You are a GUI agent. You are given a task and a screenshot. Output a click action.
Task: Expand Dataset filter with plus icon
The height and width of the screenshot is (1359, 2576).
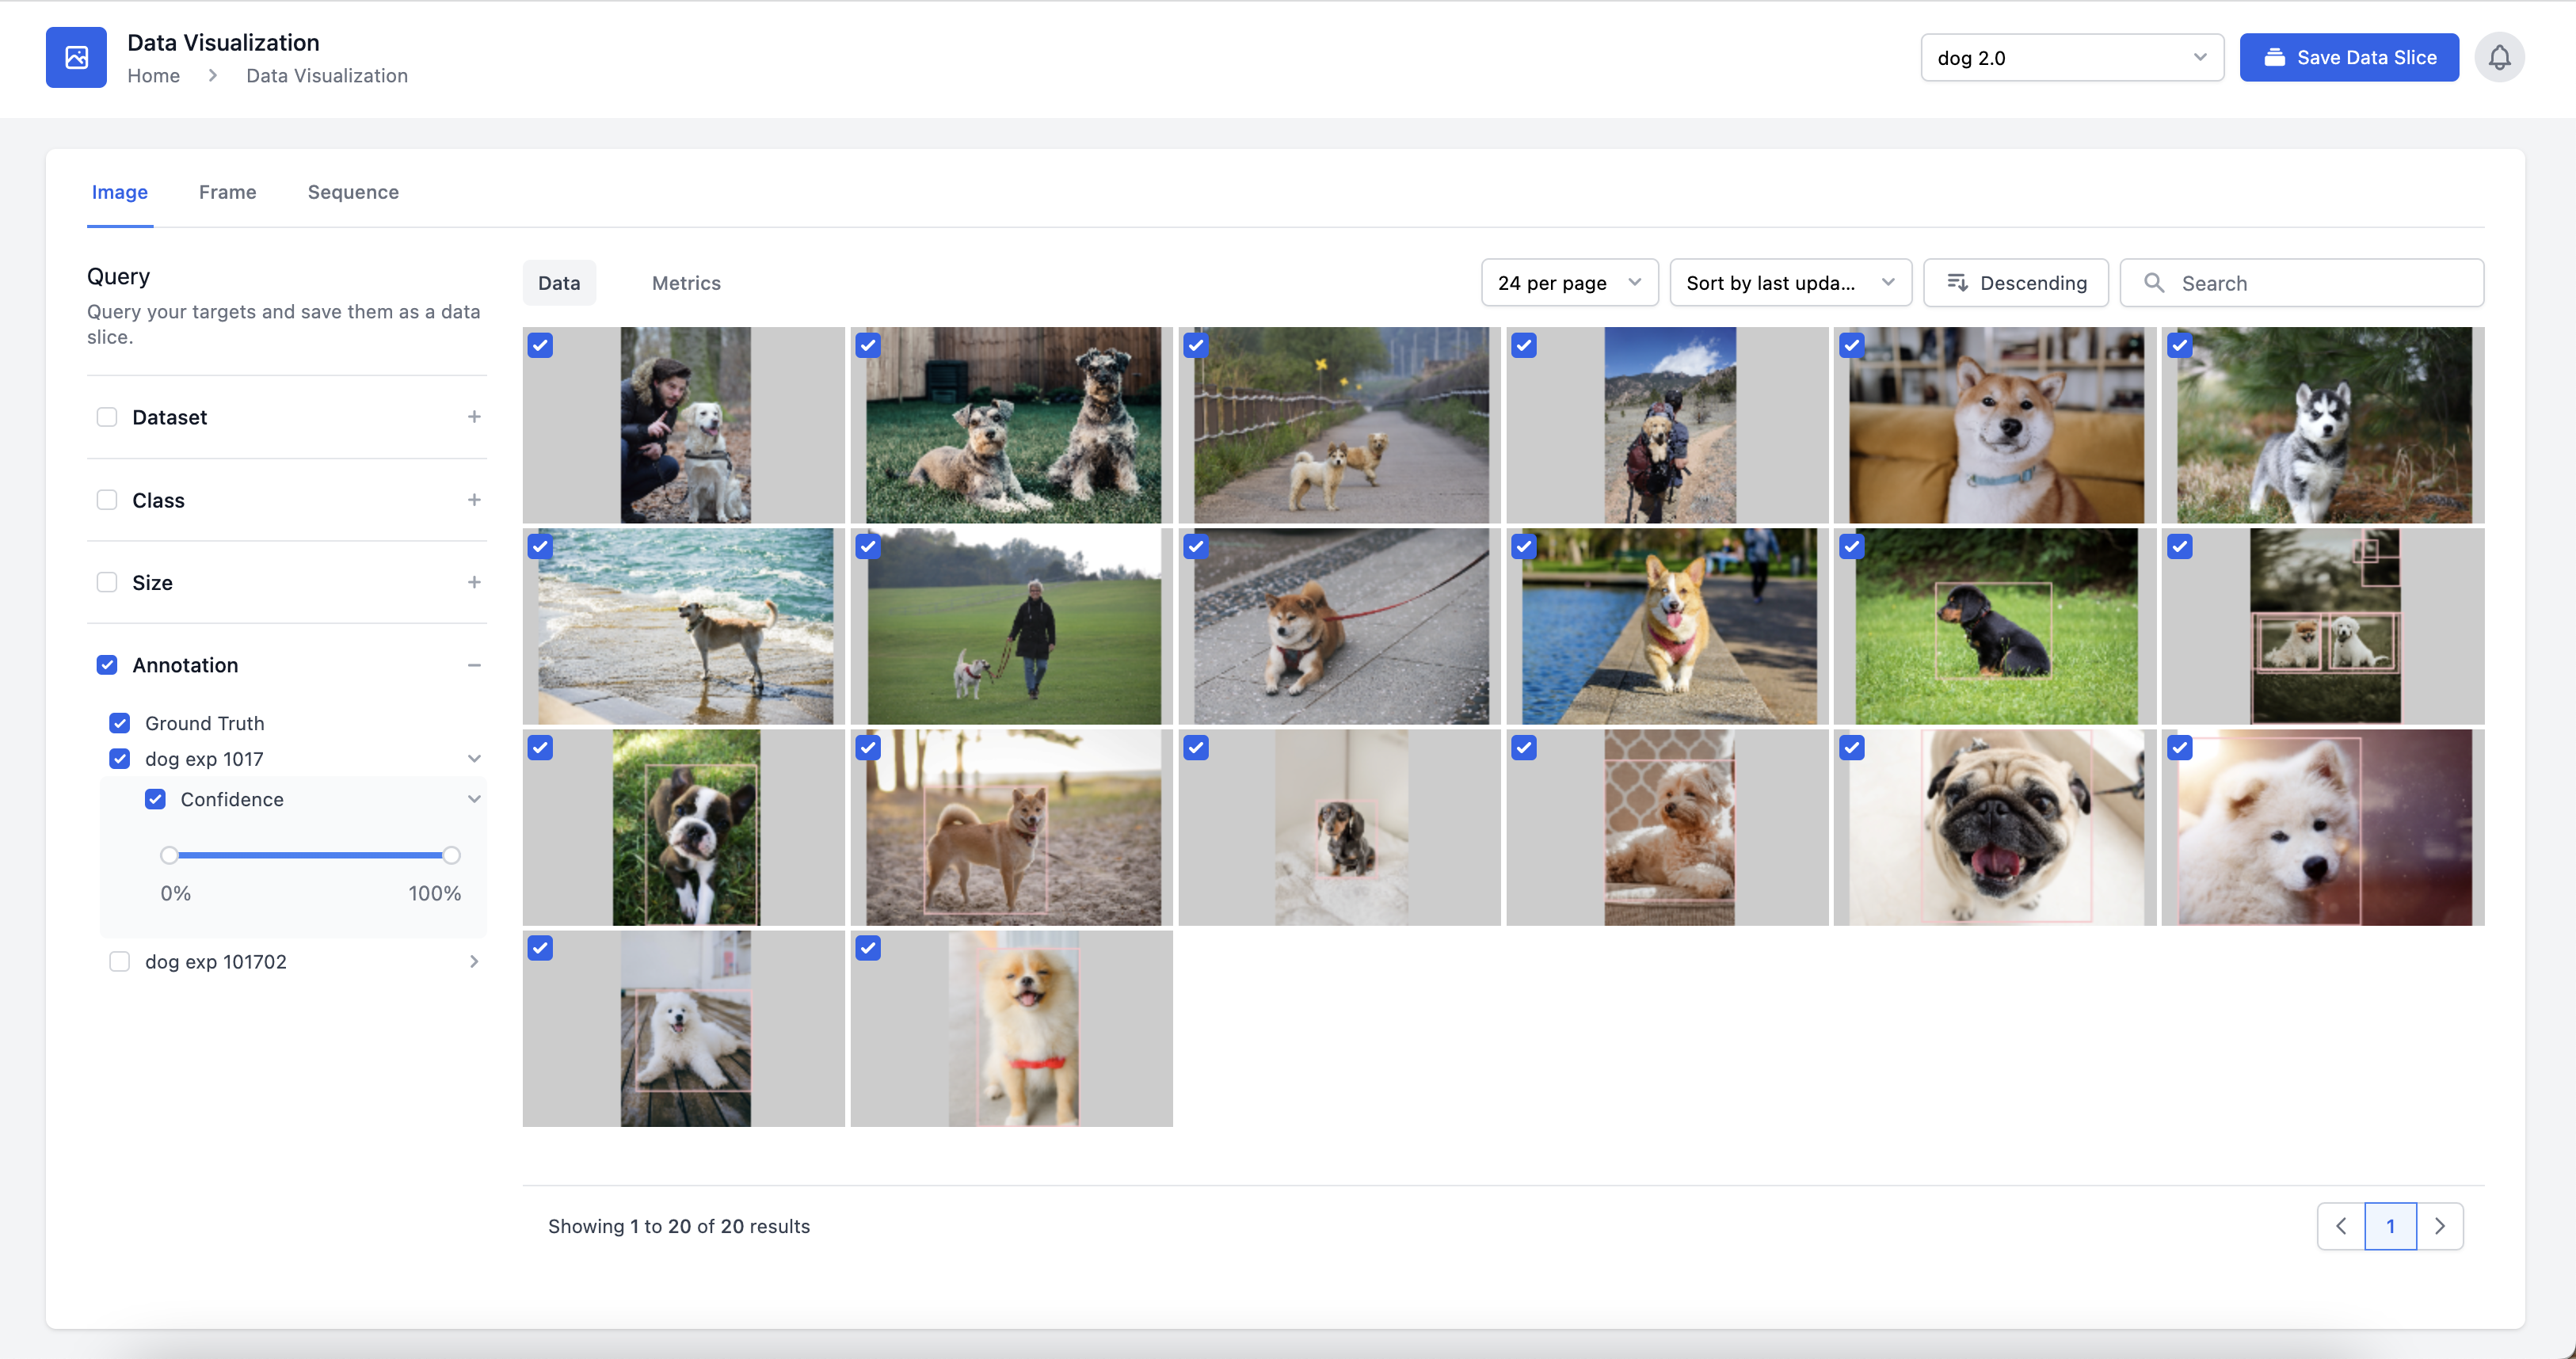pyautogui.click(x=474, y=417)
